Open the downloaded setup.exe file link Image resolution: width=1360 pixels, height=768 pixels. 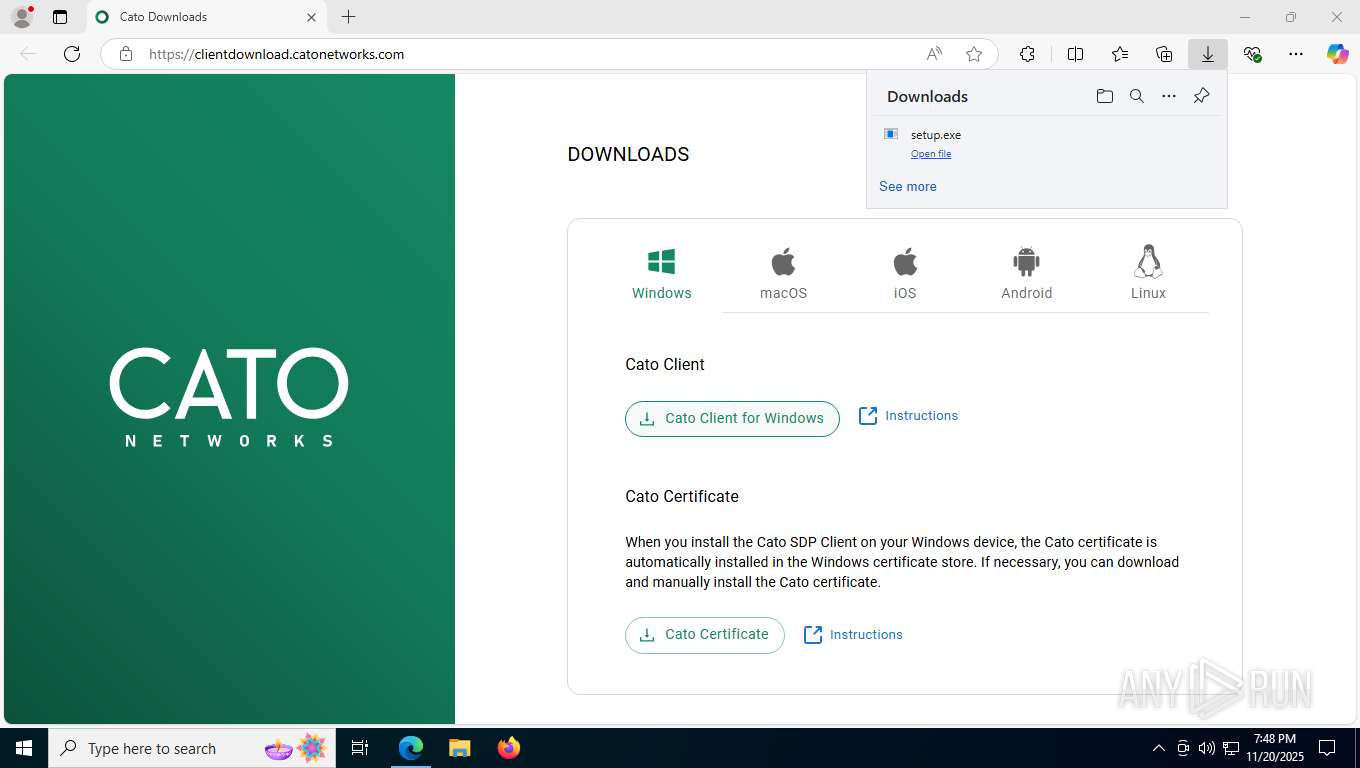(x=931, y=154)
